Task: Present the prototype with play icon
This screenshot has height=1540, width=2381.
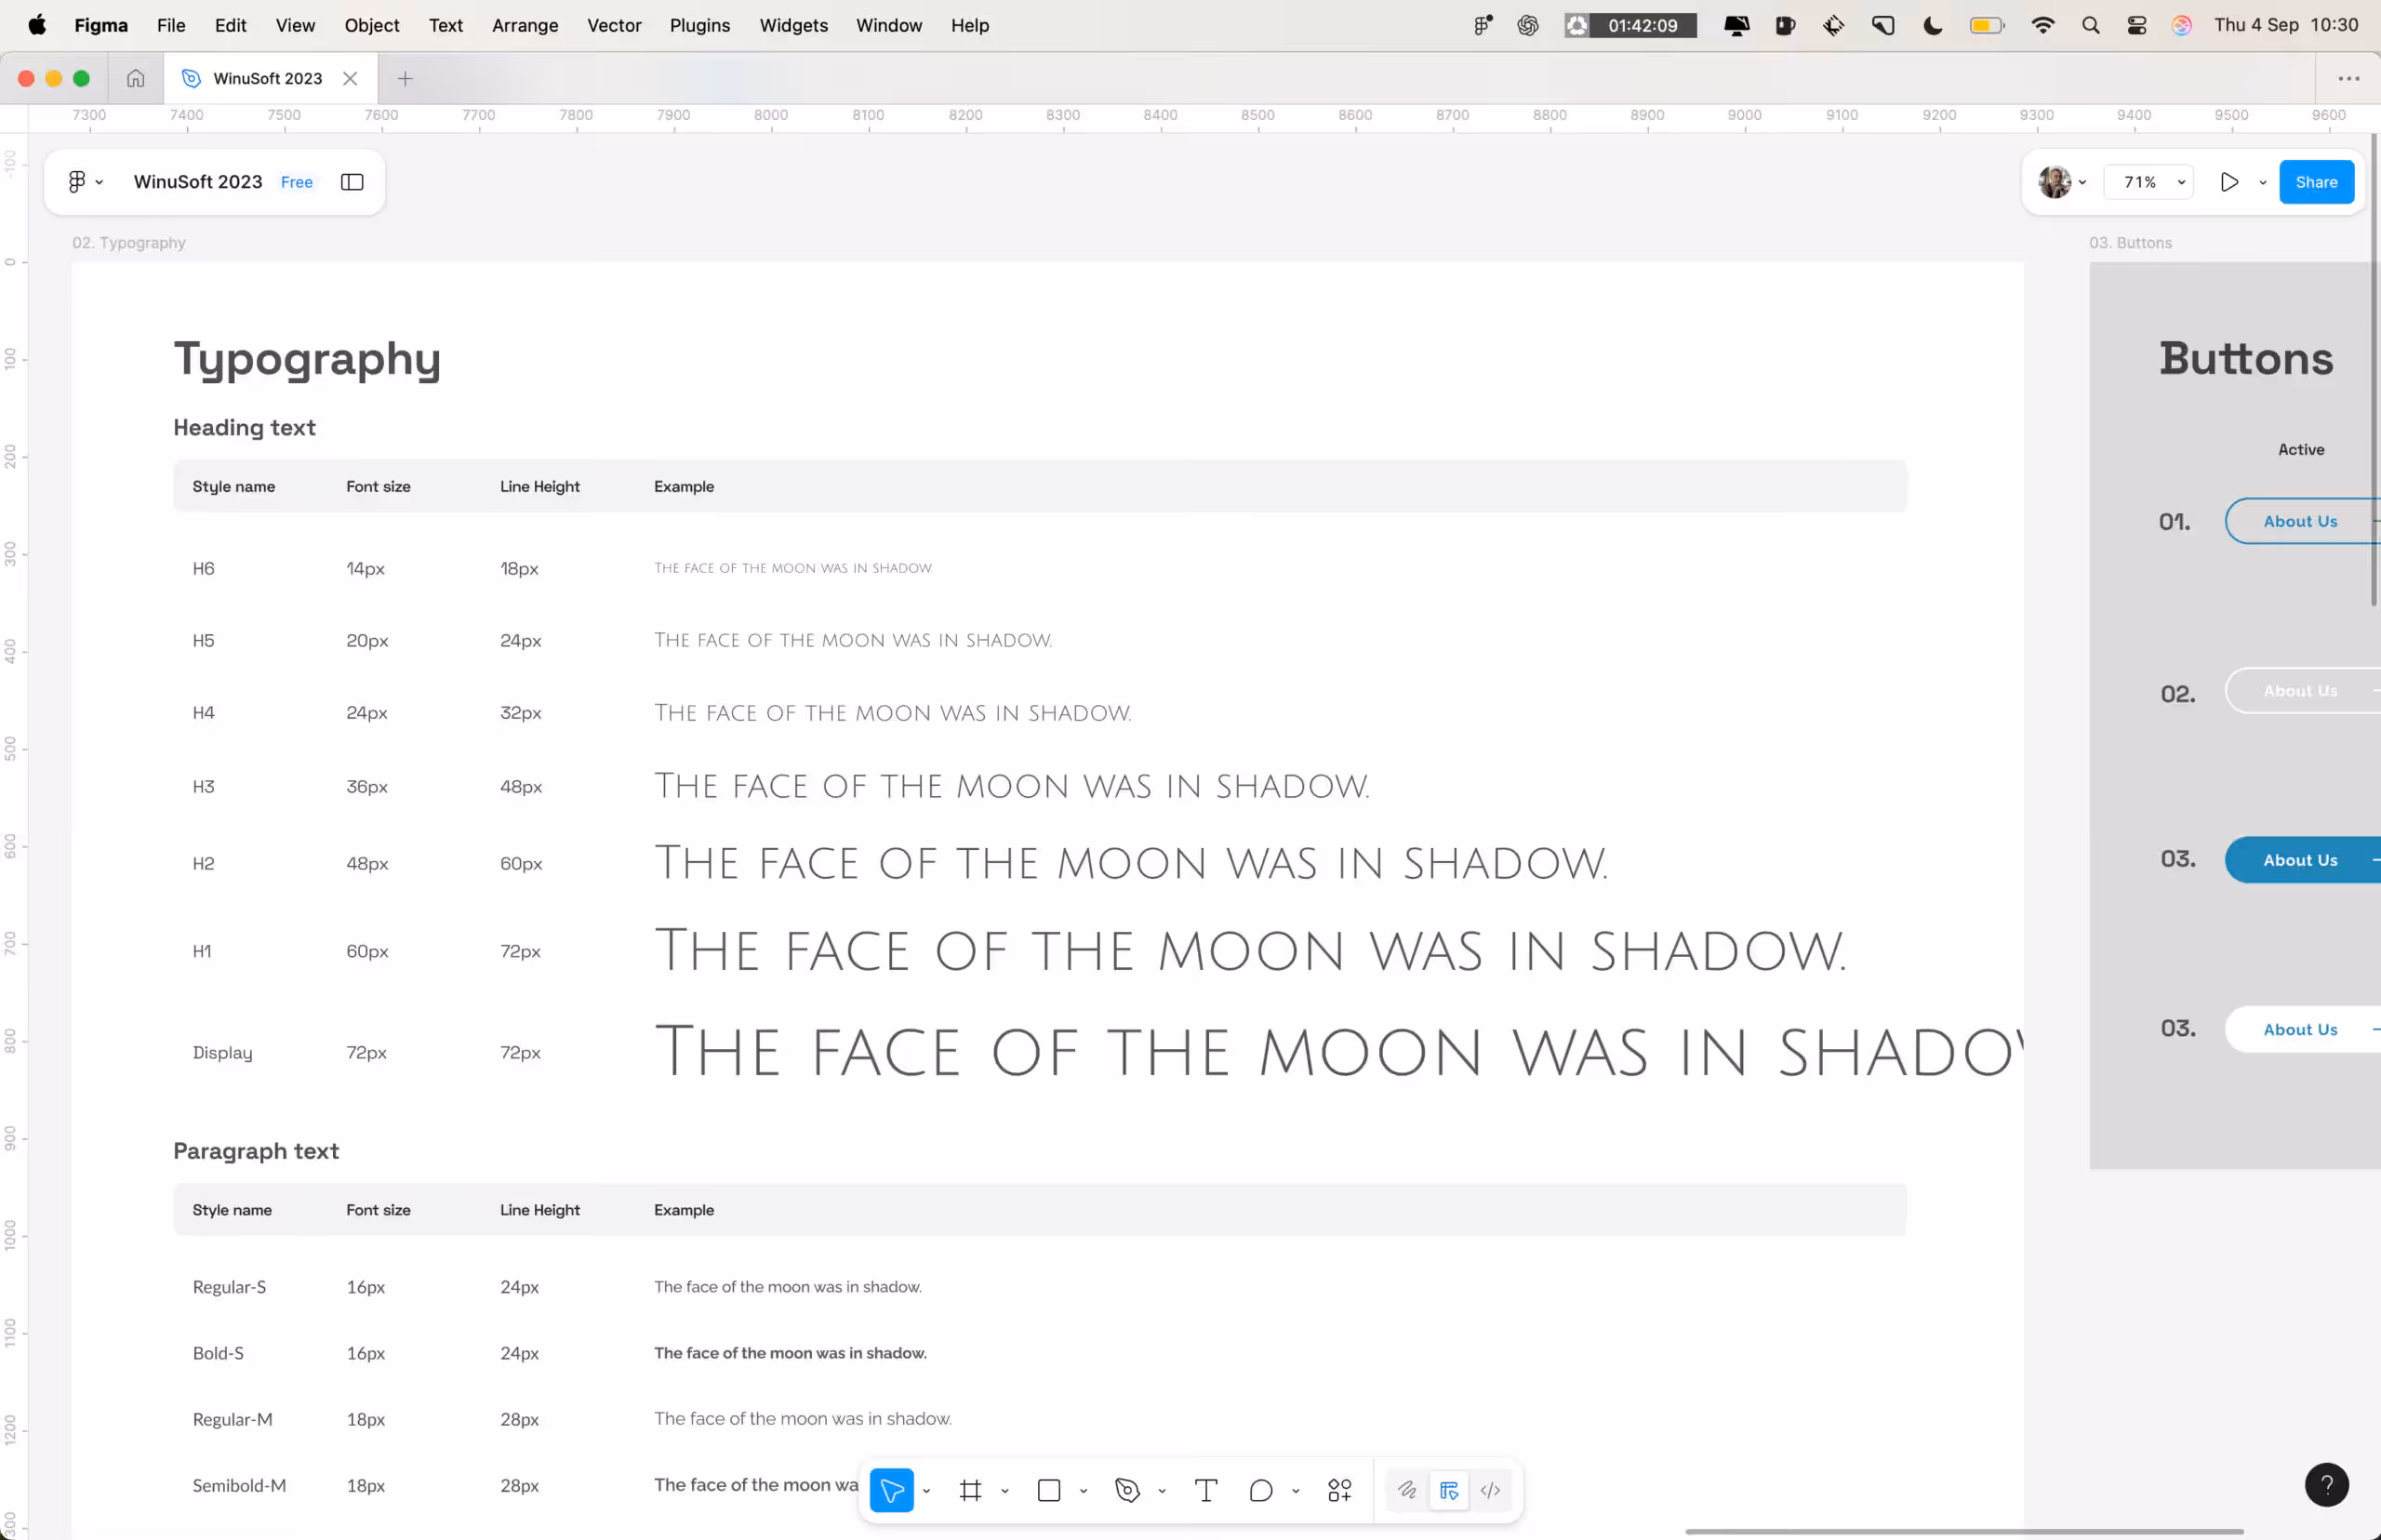Action: pos(2229,181)
